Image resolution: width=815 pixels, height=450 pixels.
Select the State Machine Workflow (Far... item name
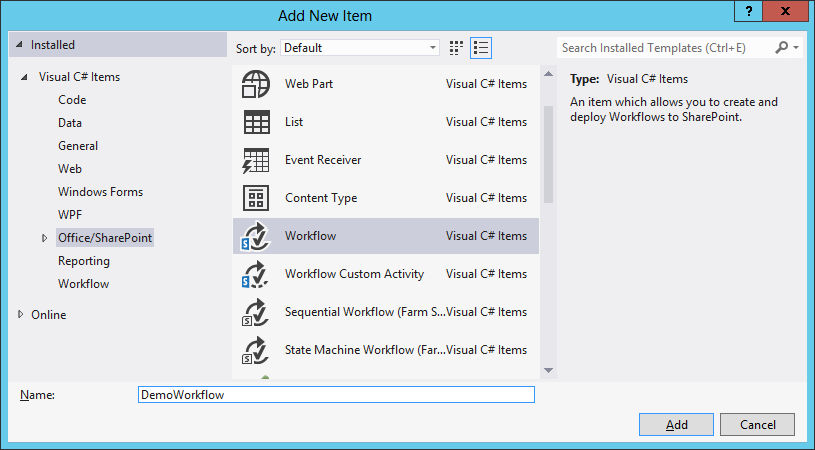364,350
